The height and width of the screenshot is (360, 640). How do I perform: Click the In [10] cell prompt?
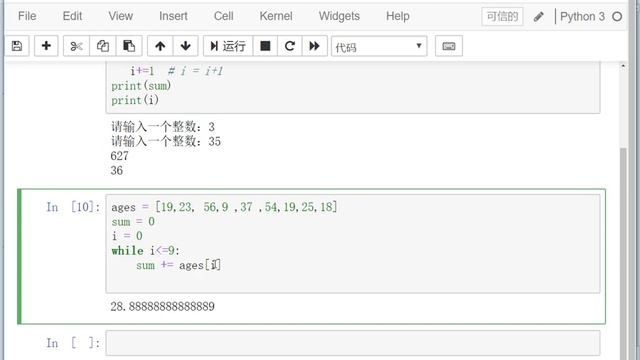[73, 207]
